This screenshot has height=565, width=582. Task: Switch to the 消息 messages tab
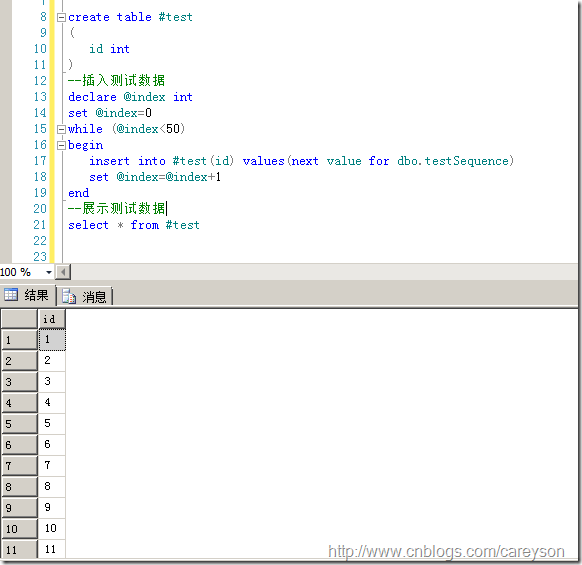(85, 297)
